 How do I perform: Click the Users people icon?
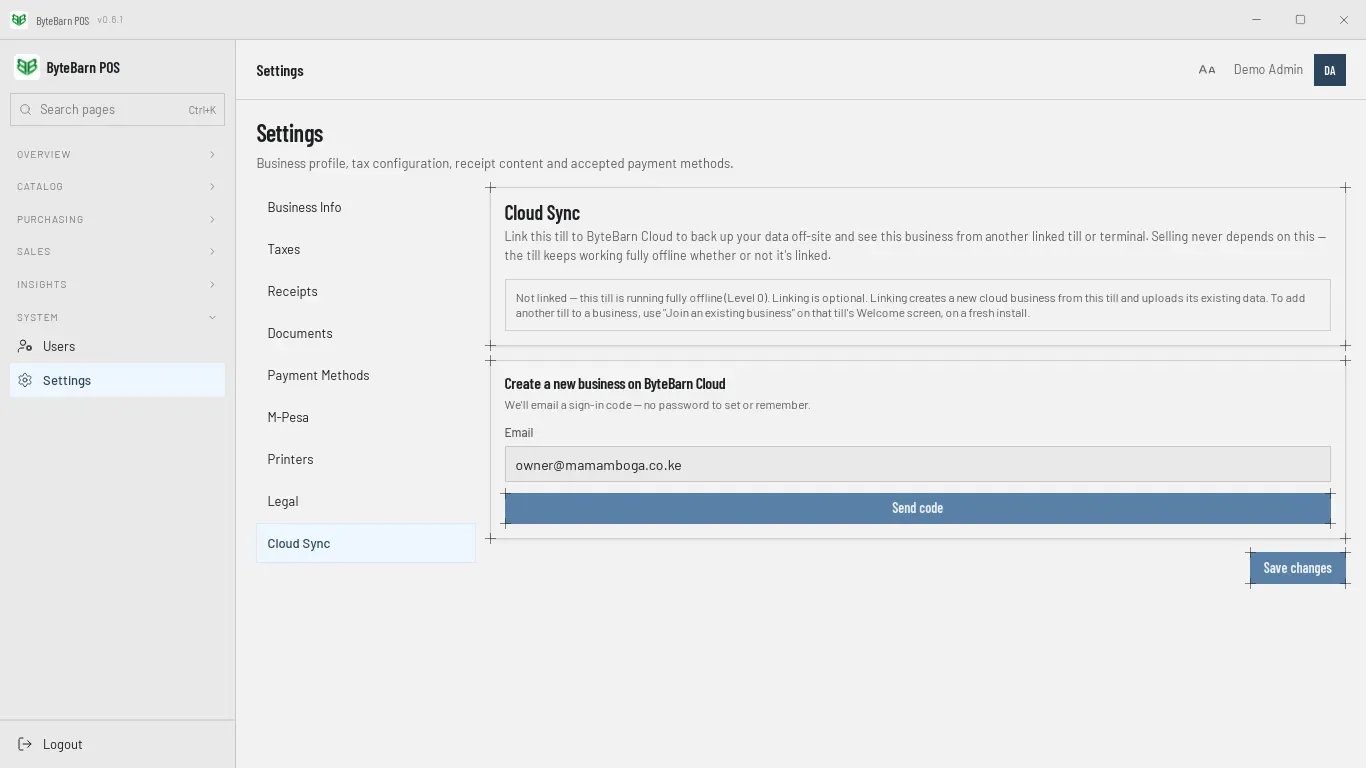(x=25, y=346)
